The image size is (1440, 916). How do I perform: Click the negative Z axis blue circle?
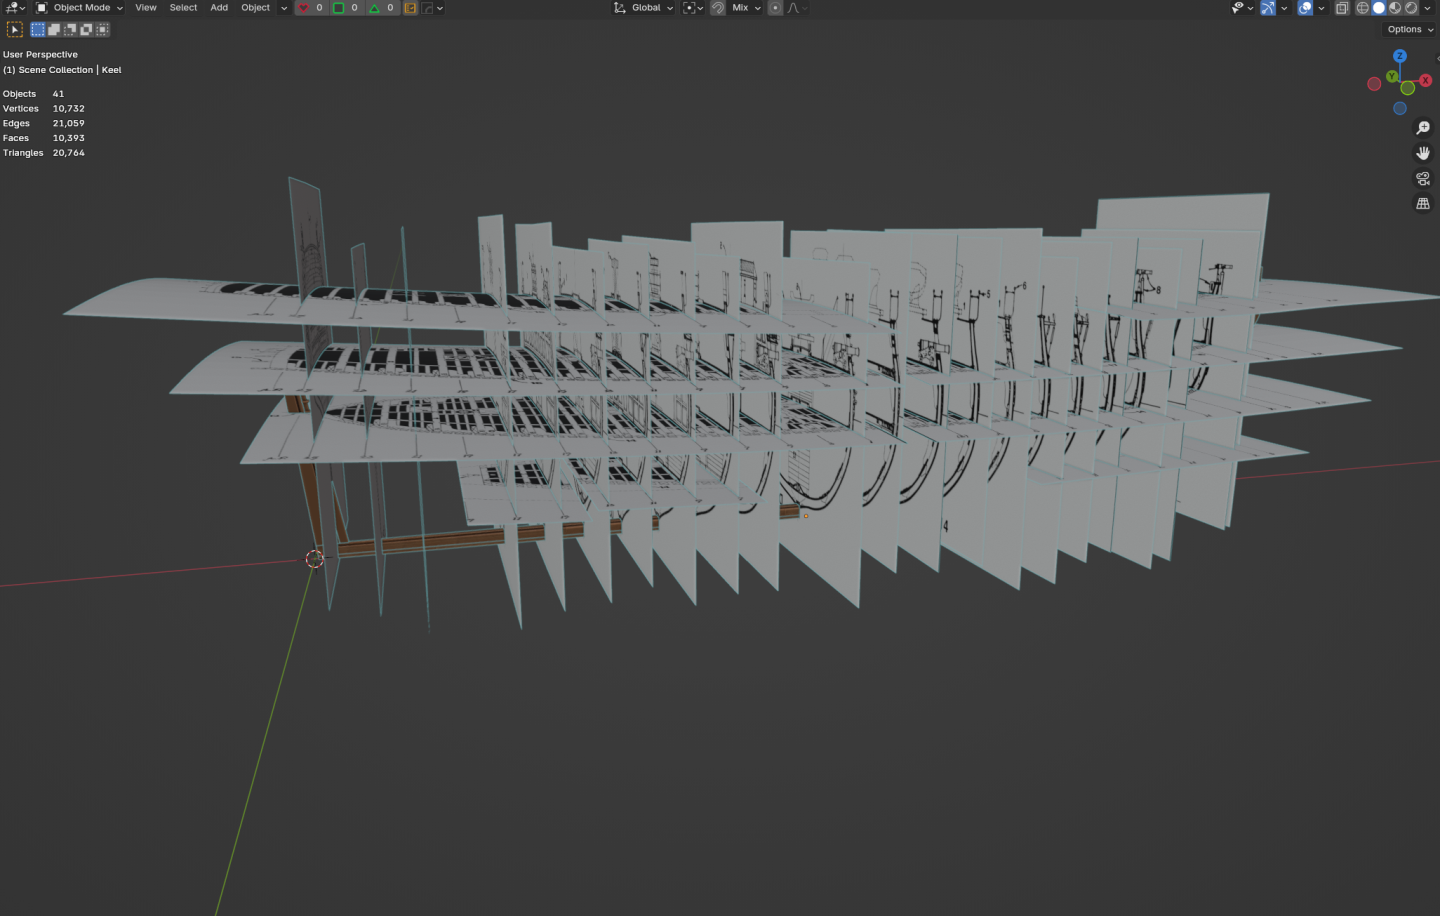click(x=1400, y=108)
